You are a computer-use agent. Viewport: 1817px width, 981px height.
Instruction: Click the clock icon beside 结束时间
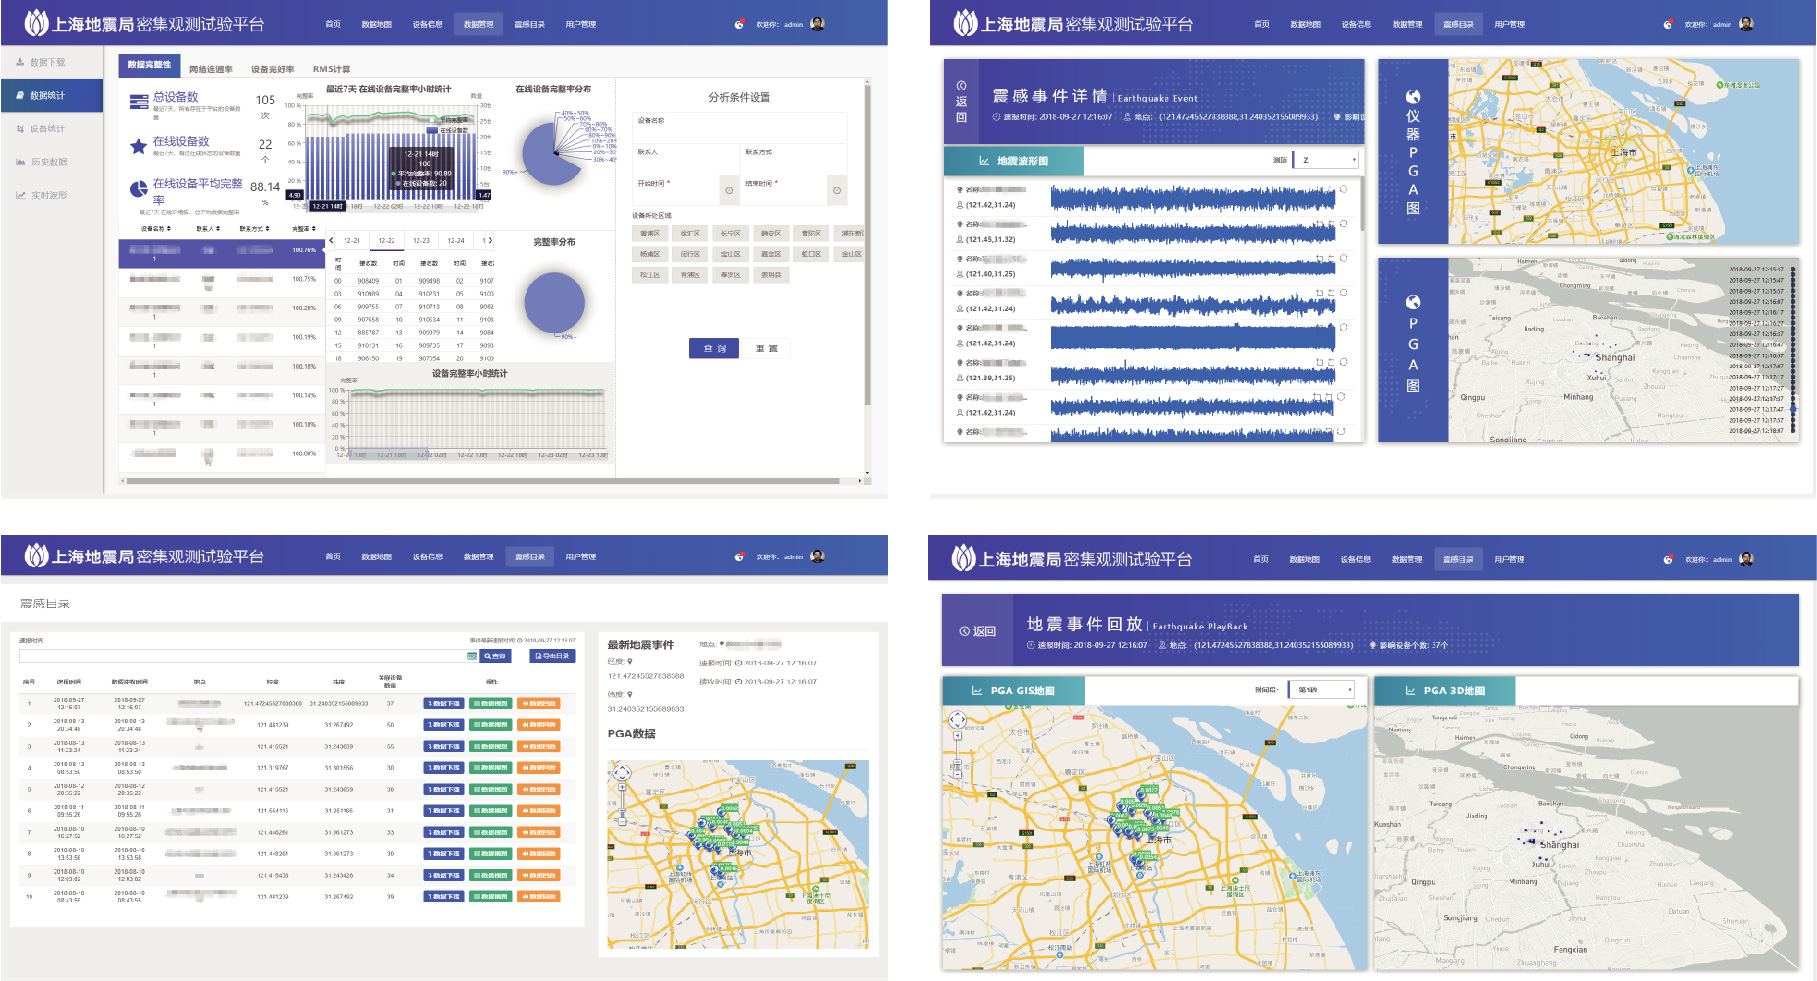point(837,190)
